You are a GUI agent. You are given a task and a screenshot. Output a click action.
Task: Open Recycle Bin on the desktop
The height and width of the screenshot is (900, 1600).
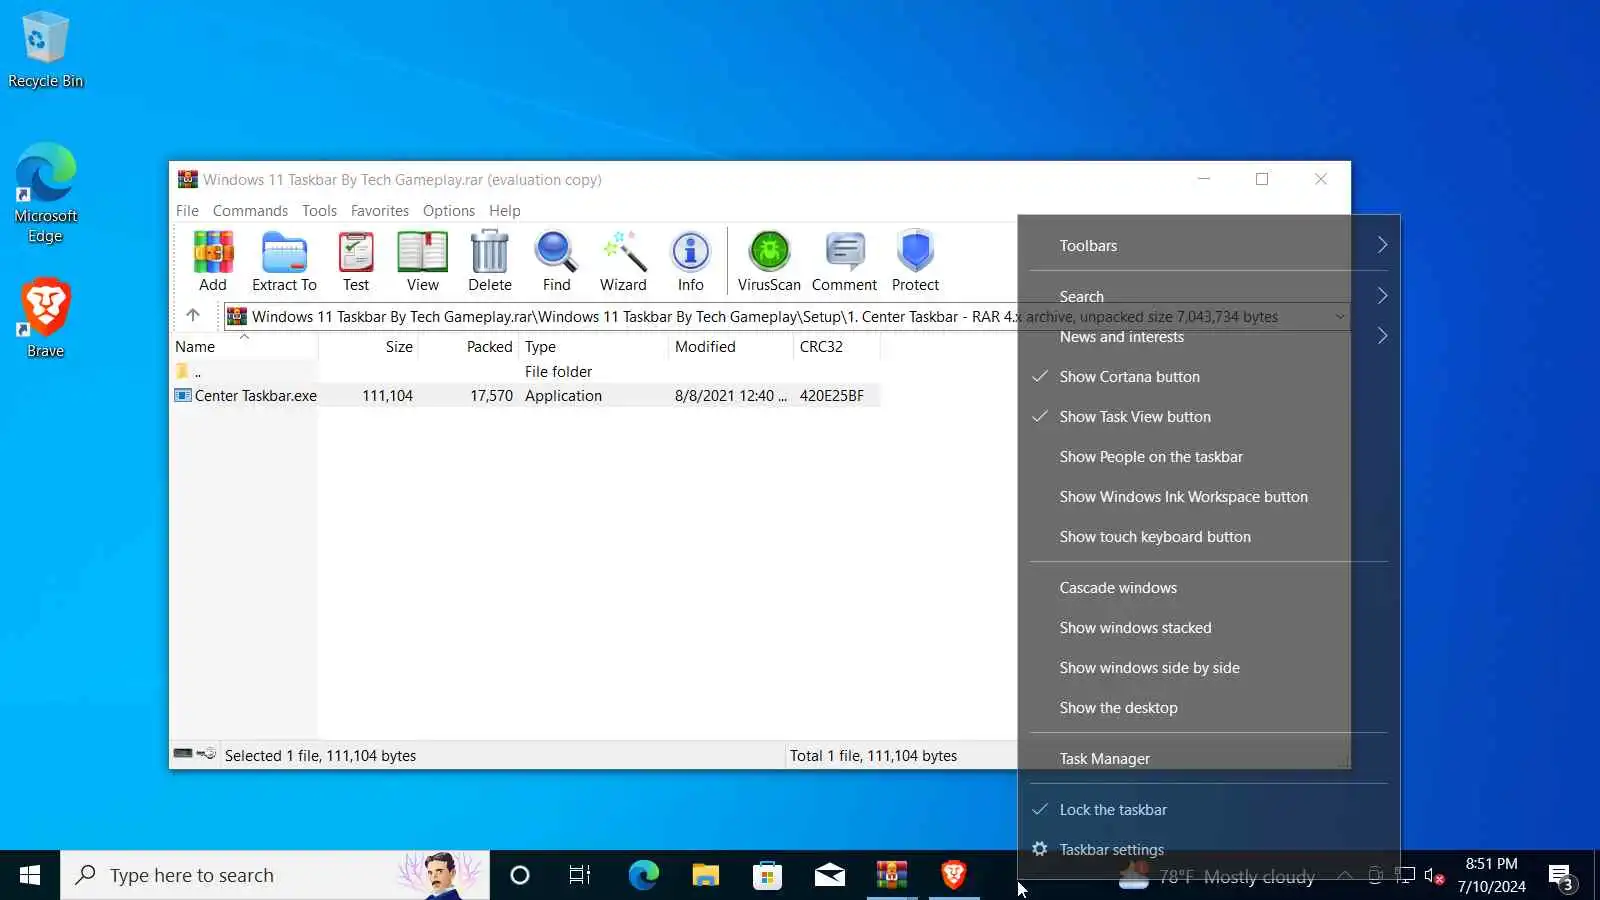tap(45, 50)
